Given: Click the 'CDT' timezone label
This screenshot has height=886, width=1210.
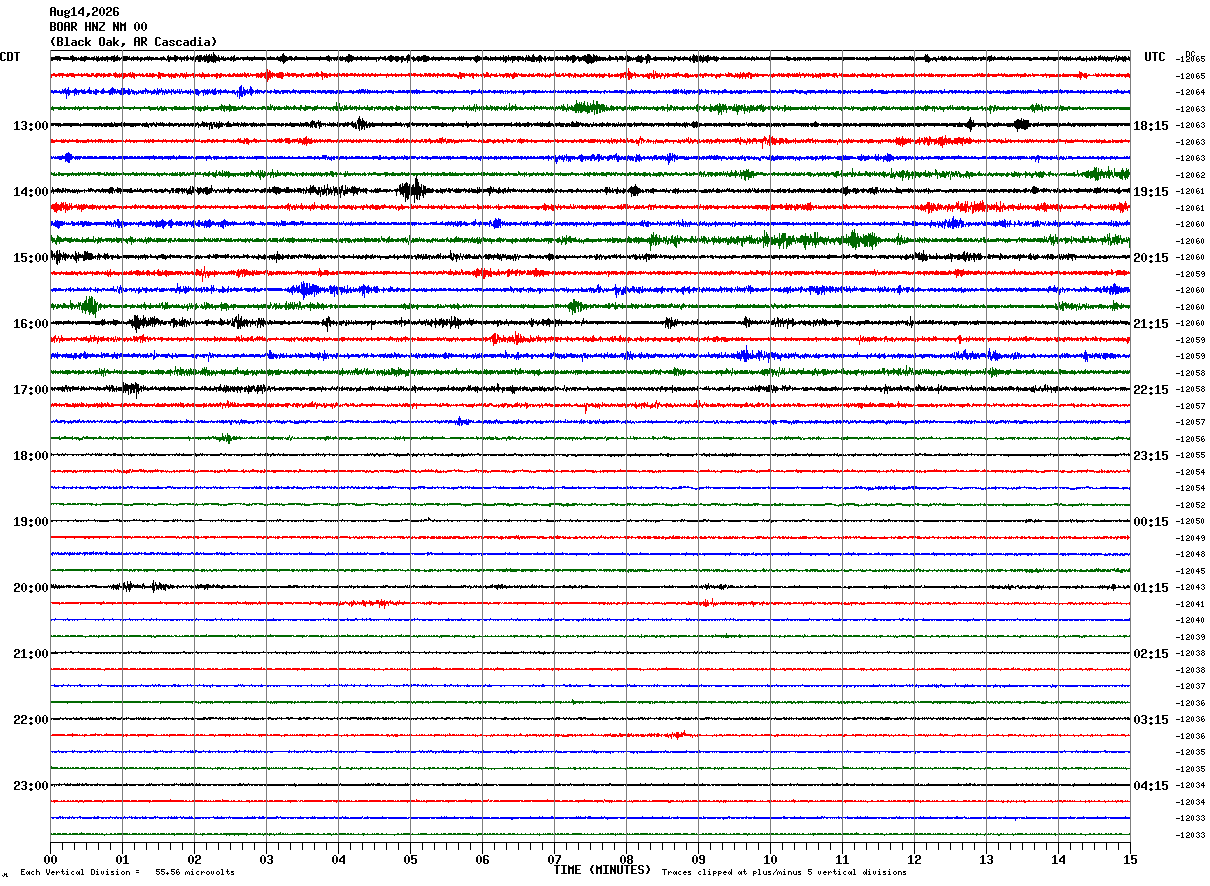Looking at the screenshot, I should click(x=10, y=57).
